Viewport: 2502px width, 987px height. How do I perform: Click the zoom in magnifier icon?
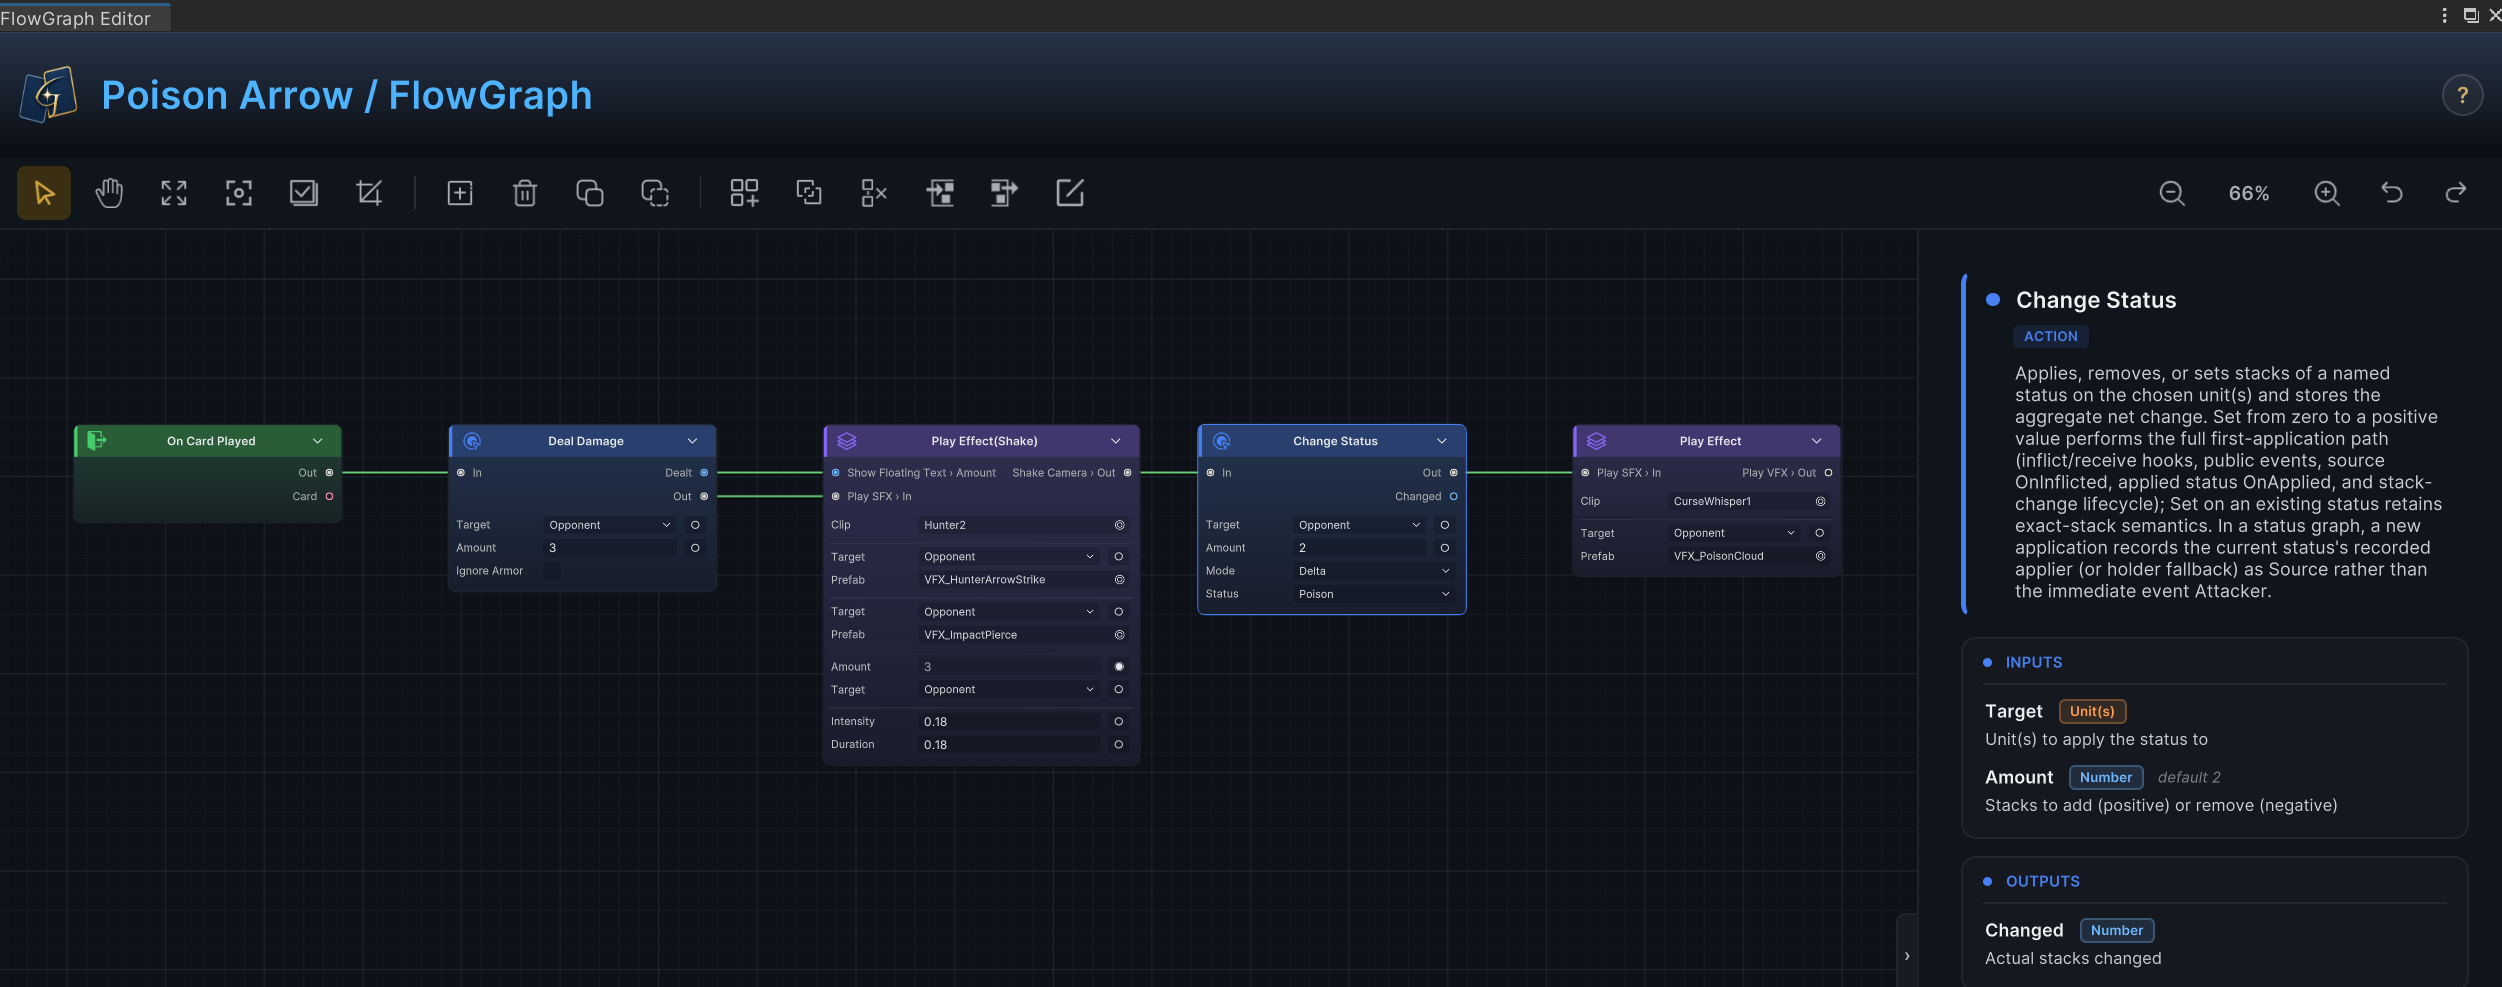click(x=2327, y=193)
